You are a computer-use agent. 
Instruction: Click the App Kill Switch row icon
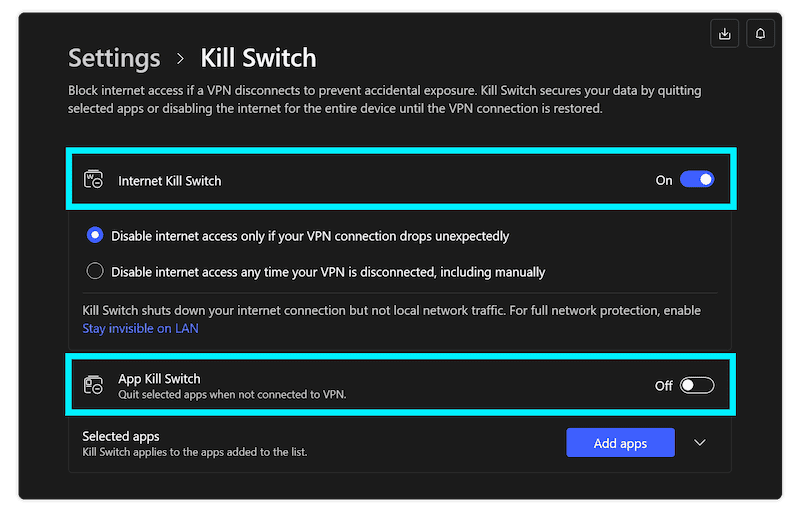[93, 385]
